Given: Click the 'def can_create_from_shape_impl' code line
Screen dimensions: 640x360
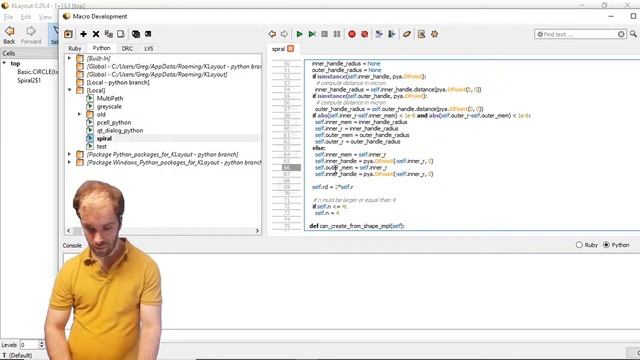Looking at the screenshot, I should pos(357,226).
